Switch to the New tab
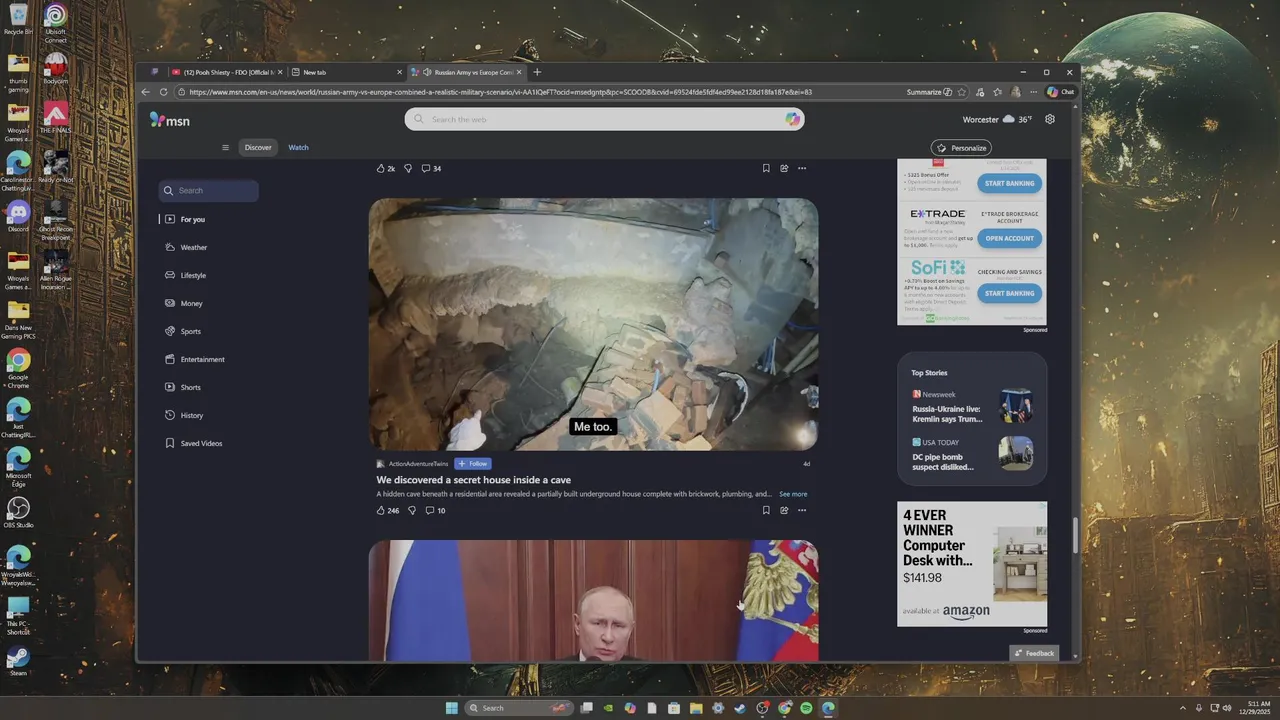 coord(347,72)
